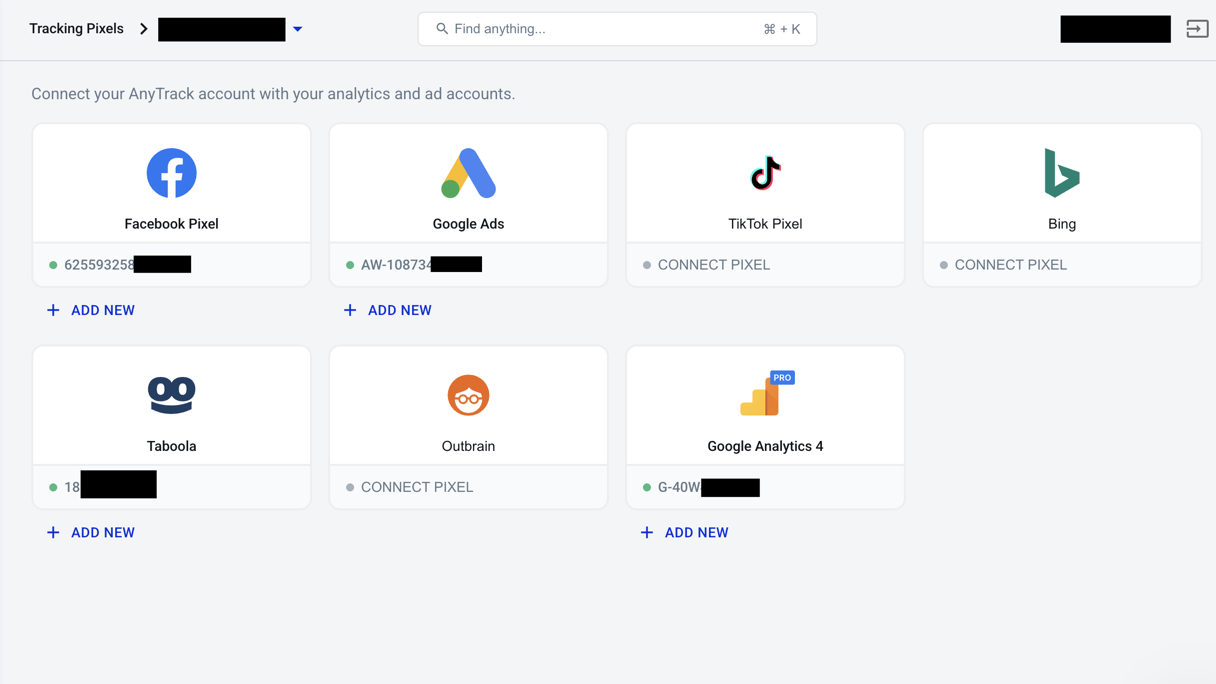
Task: Click grey status dot on TikTok Pixel
Action: tap(647, 265)
